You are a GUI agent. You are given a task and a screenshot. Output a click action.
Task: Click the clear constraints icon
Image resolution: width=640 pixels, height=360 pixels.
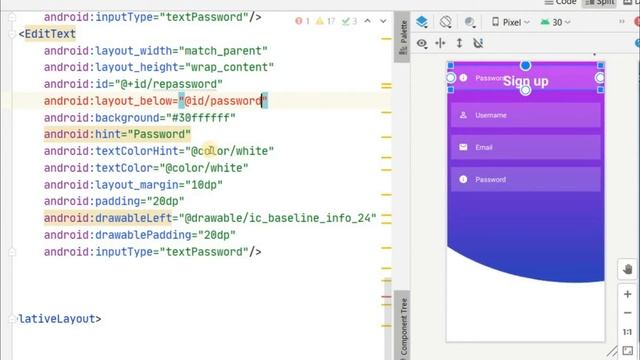coord(478,43)
